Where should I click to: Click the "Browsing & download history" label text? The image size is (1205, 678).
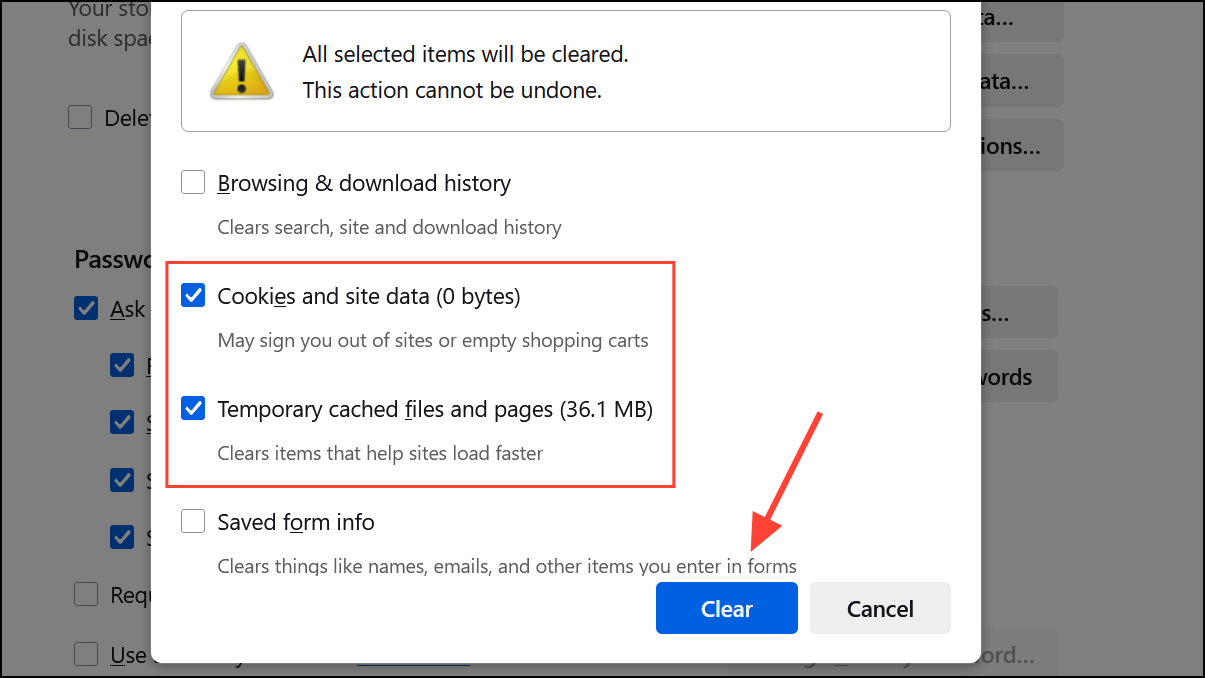[x=364, y=183]
